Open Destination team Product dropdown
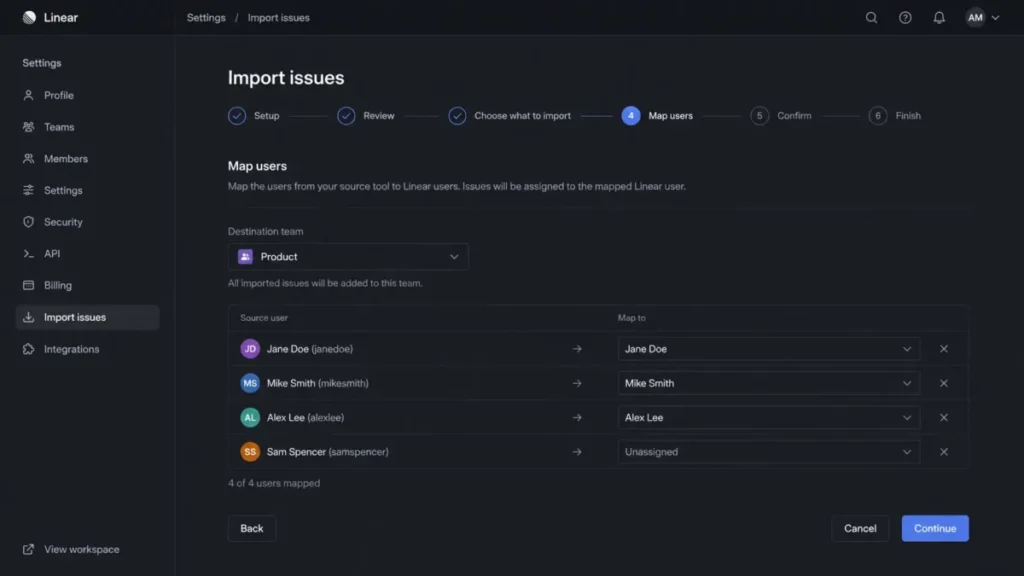Viewport: 1024px width, 576px height. click(348, 257)
